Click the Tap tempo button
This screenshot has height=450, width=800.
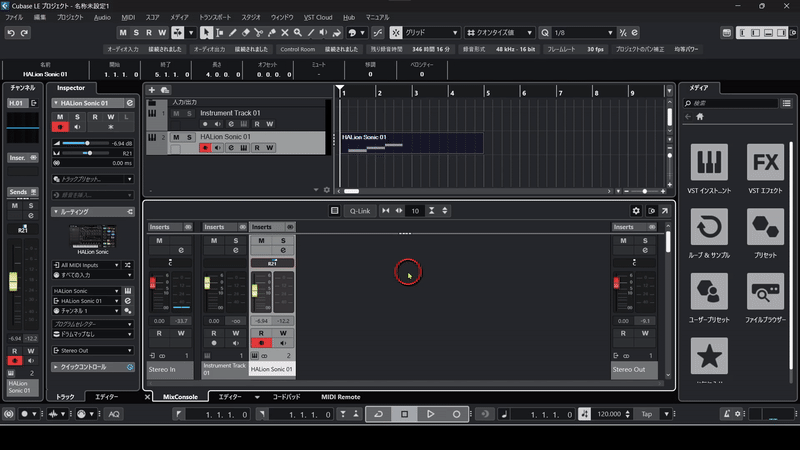pos(646,414)
